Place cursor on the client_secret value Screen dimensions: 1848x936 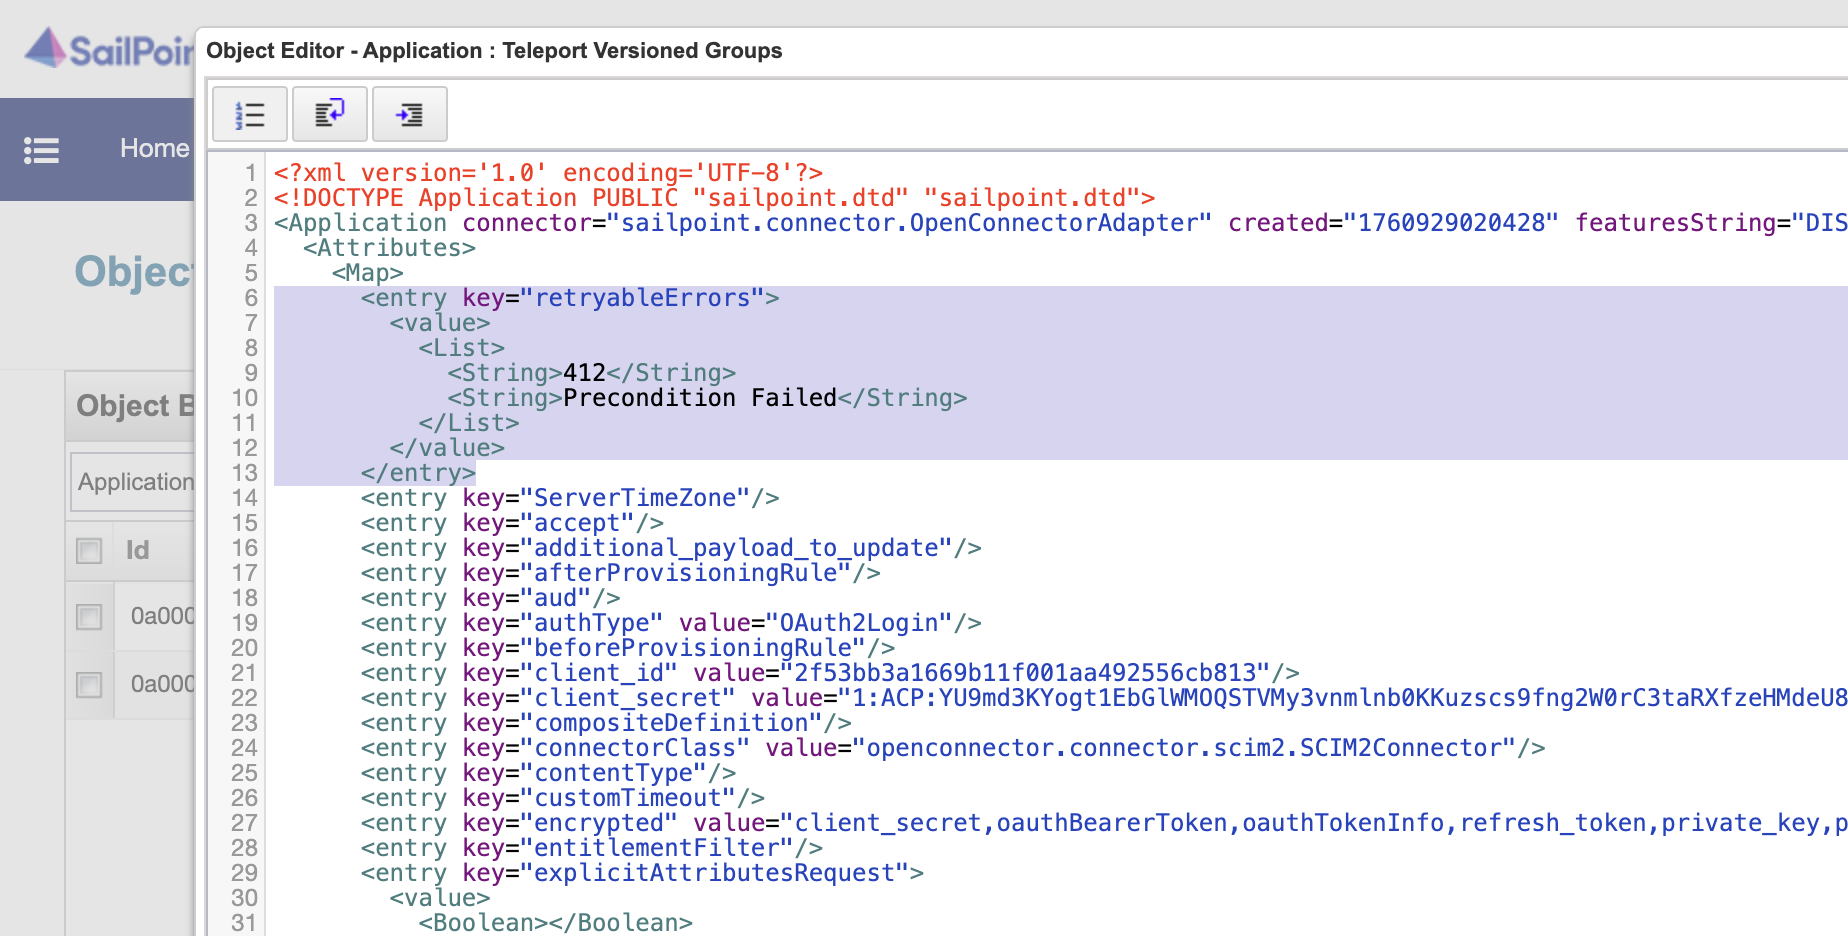coord(1100,697)
